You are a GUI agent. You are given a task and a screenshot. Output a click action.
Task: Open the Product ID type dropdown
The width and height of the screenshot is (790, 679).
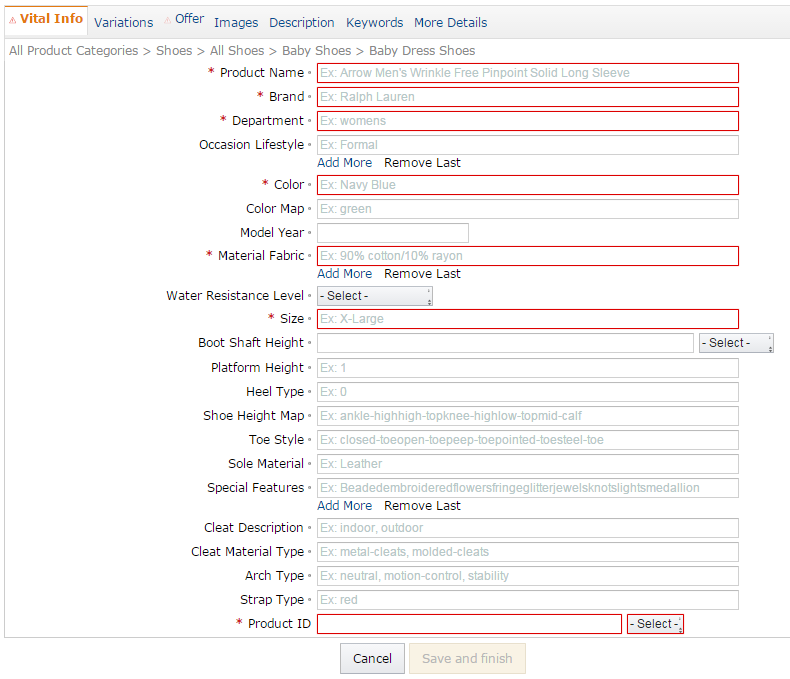coord(655,624)
